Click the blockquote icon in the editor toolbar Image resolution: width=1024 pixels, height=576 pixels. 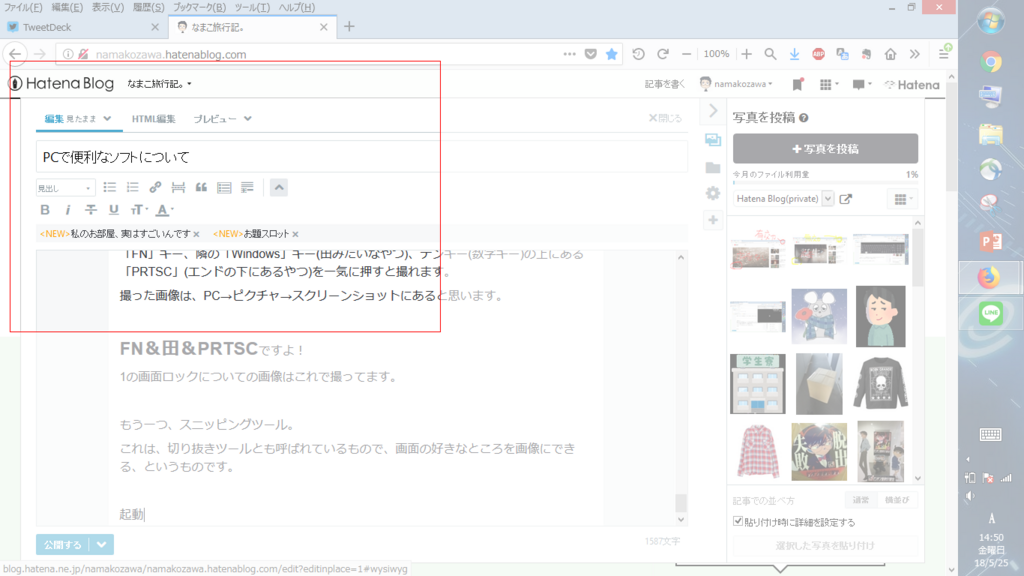(202, 187)
